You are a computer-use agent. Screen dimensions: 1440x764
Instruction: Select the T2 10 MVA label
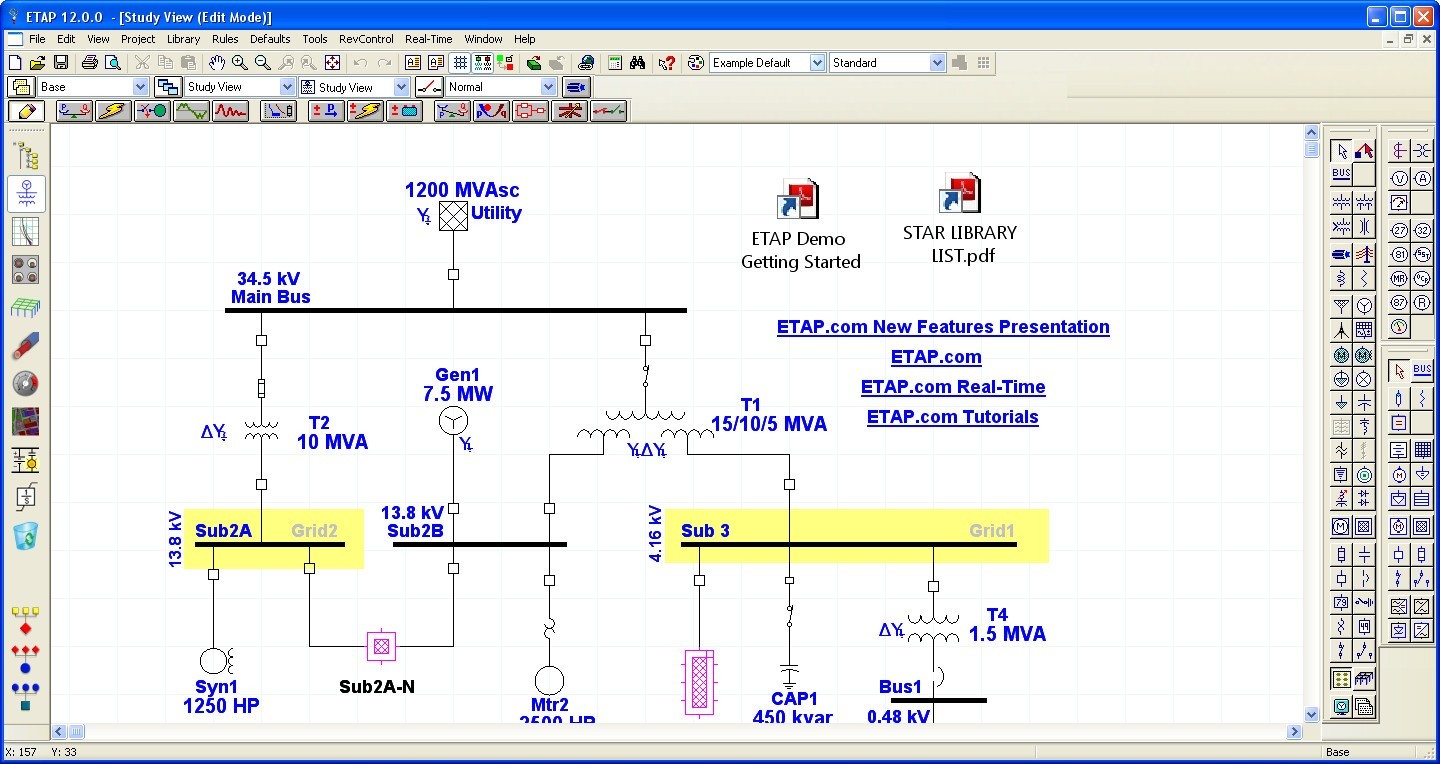[332, 433]
